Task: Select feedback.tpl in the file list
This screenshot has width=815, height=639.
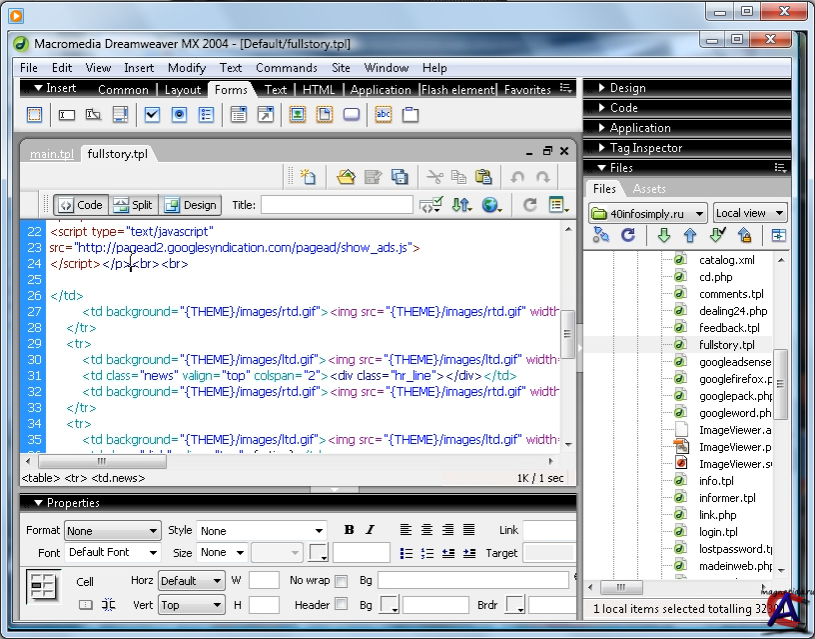Action: [728, 328]
